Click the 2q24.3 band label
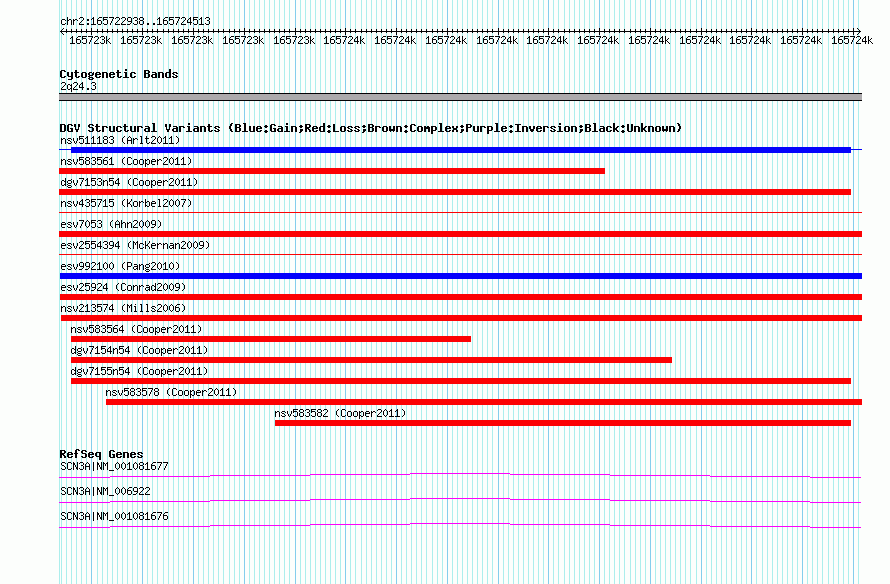The height and width of the screenshot is (584, 890). pos(78,86)
